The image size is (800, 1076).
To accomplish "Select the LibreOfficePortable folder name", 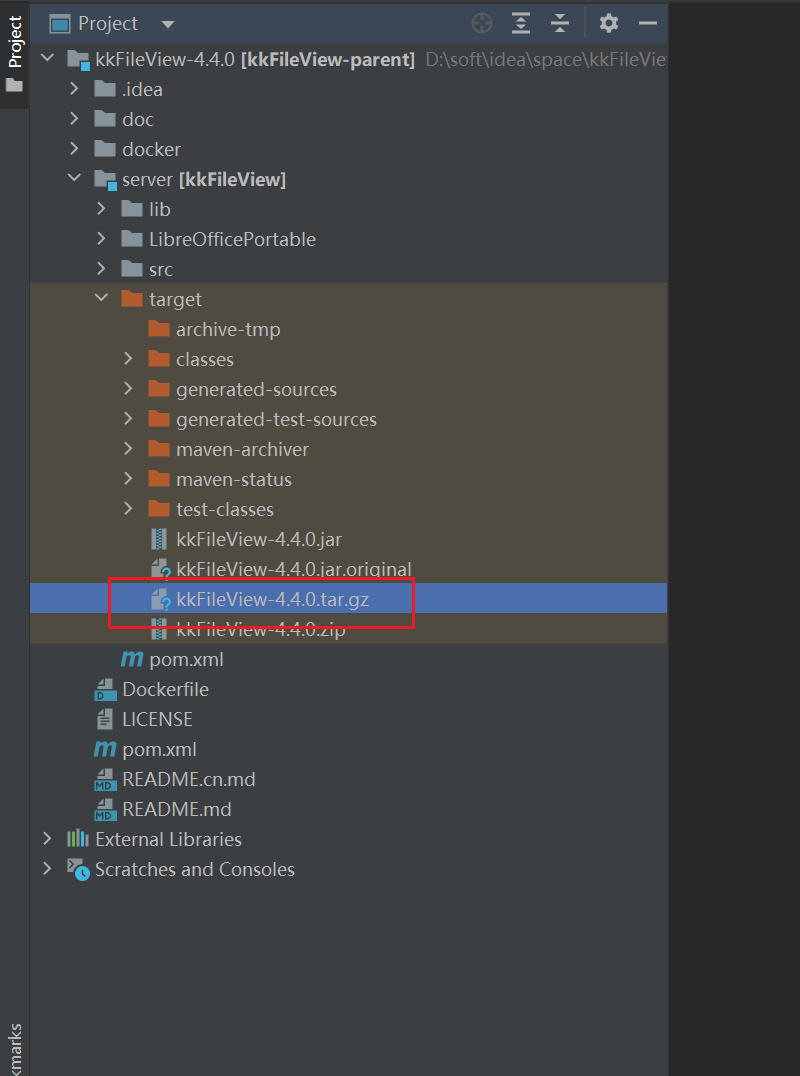I will 233,239.
